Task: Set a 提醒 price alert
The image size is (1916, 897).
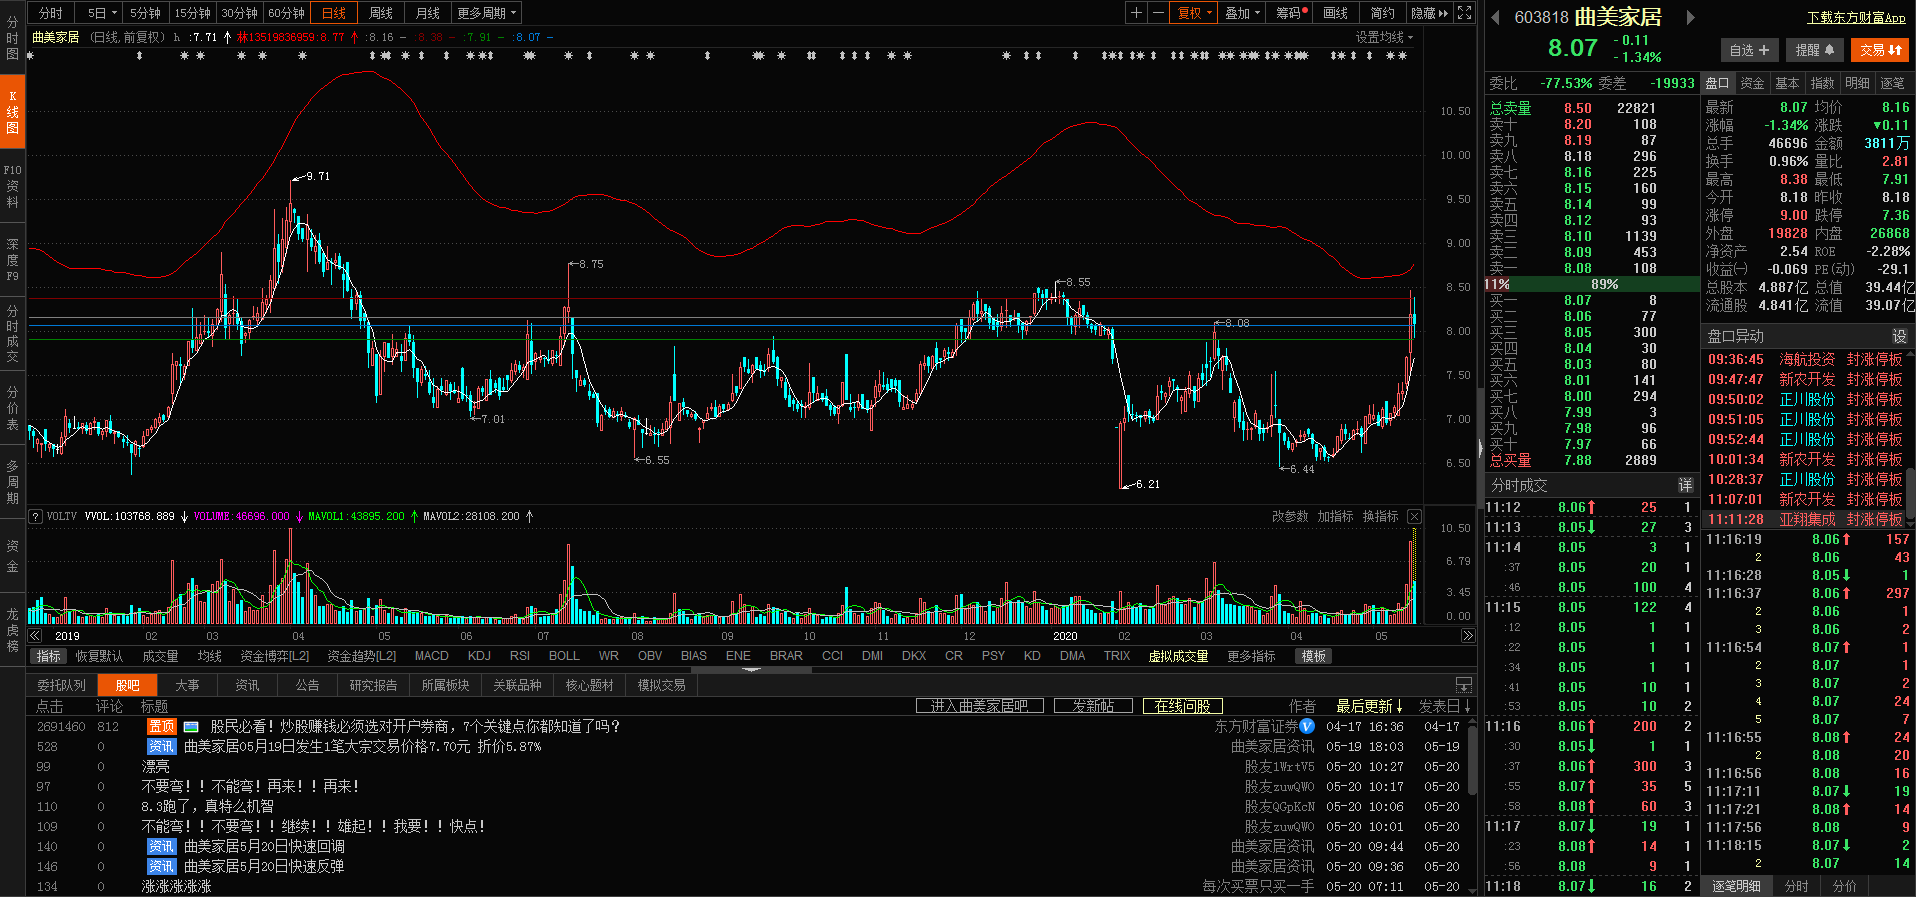Action: click(x=1815, y=50)
